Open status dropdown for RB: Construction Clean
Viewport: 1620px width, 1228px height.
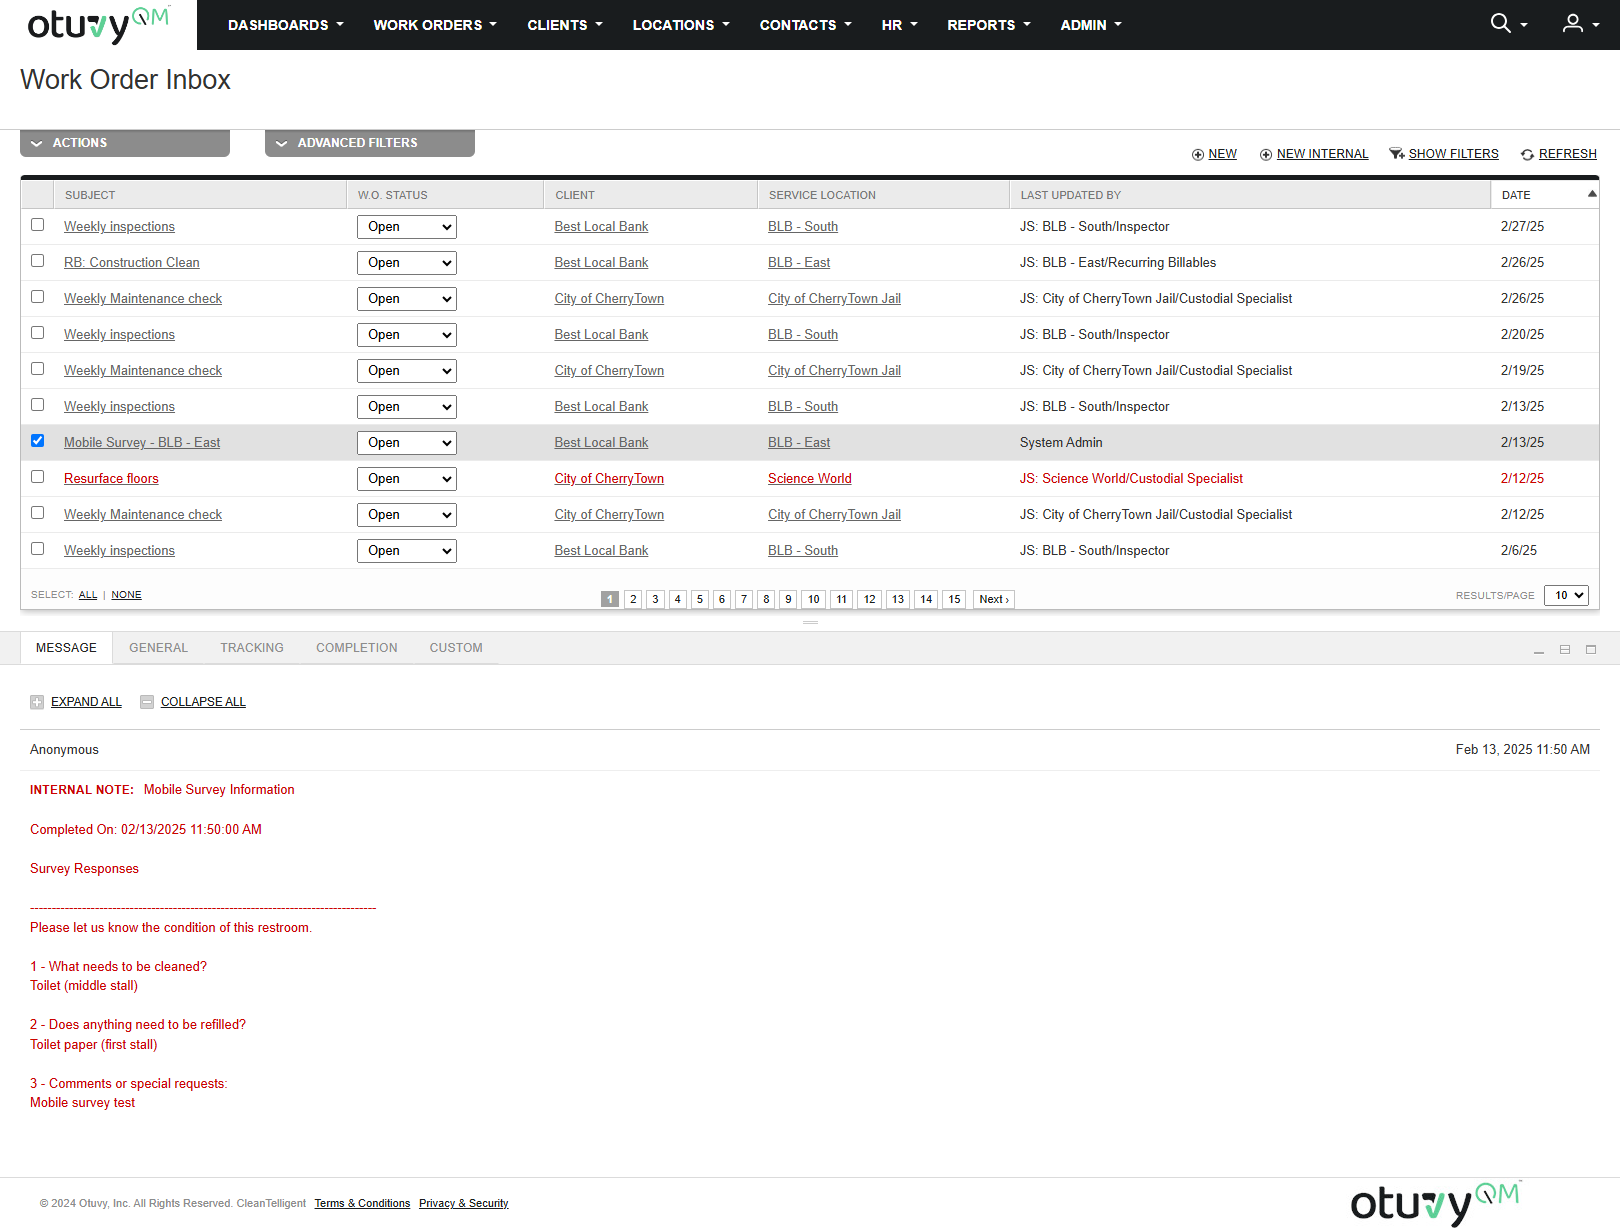click(x=407, y=263)
